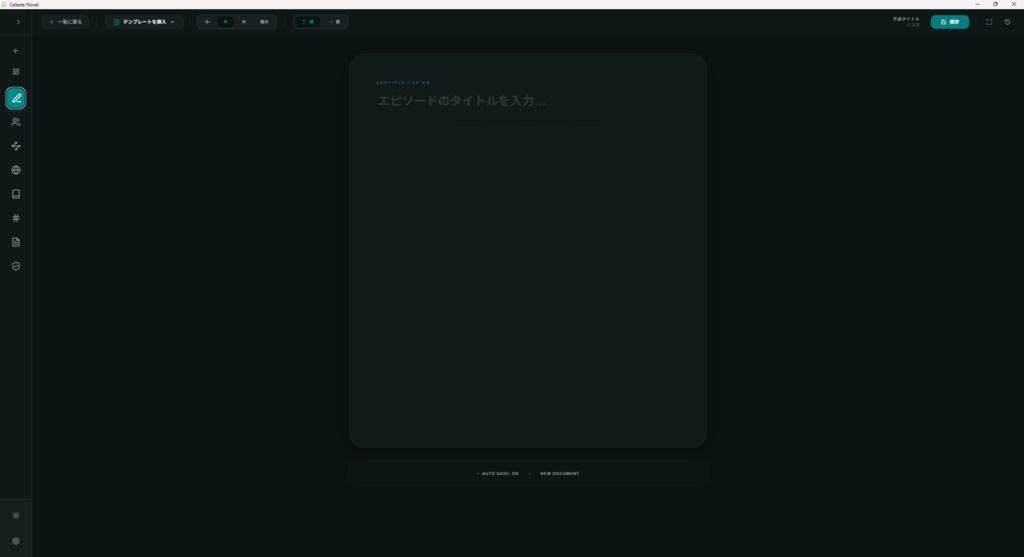
Task: Open the dashboard grid icon
Action: 16,72
